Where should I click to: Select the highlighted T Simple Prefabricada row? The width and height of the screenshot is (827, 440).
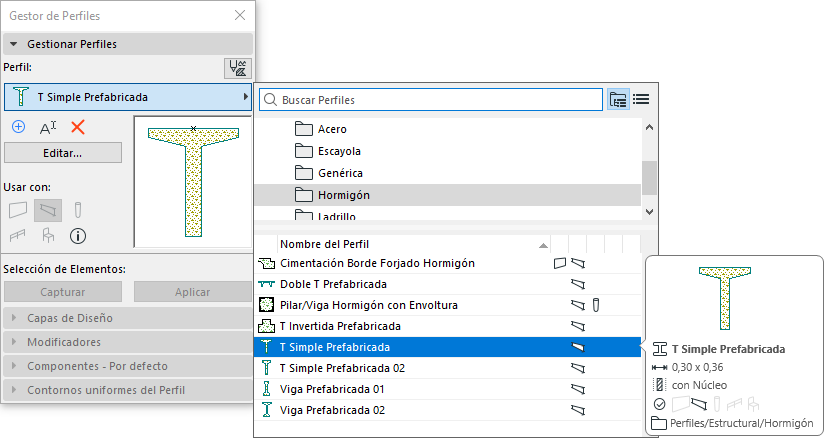447,347
